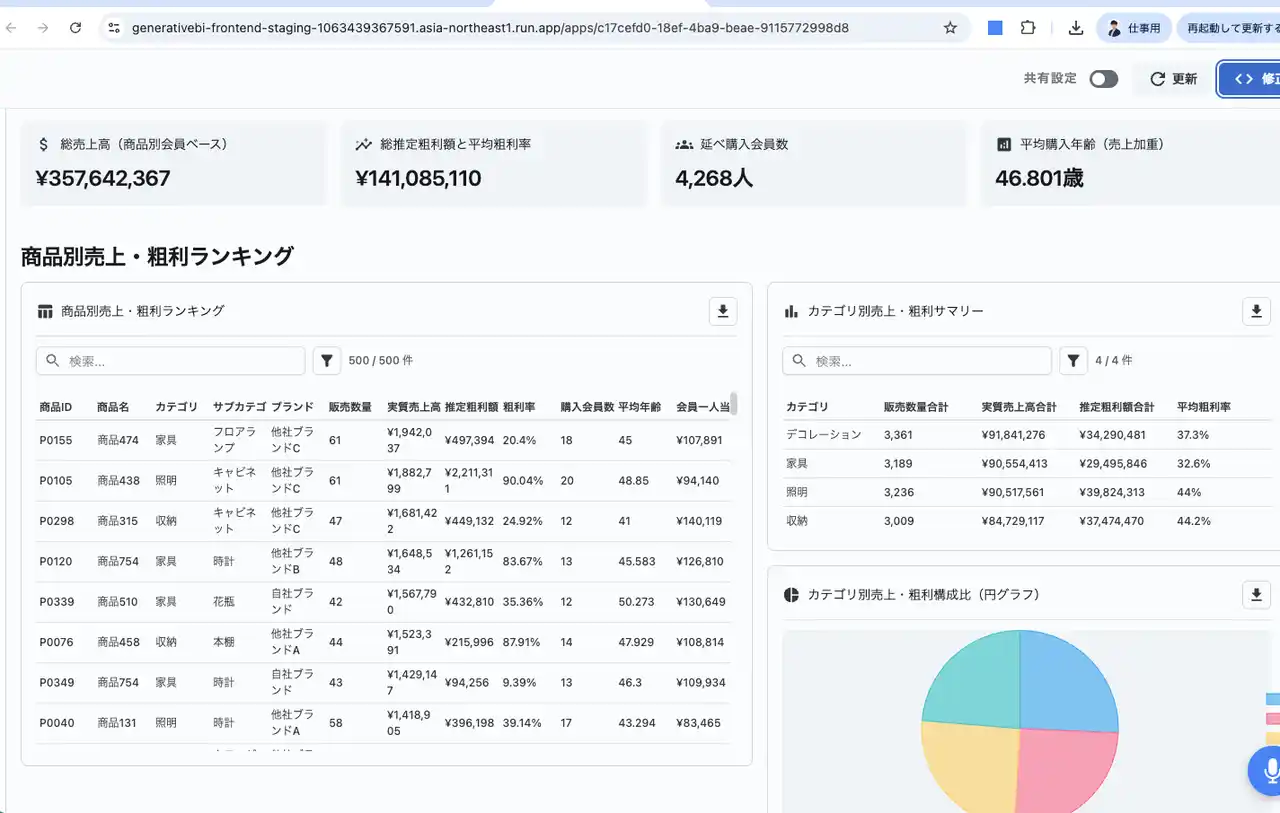This screenshot has height=813, width=1280.
Task: Open the 仕事用 Chrome profile menu
Action: [x=1134, y=28]
